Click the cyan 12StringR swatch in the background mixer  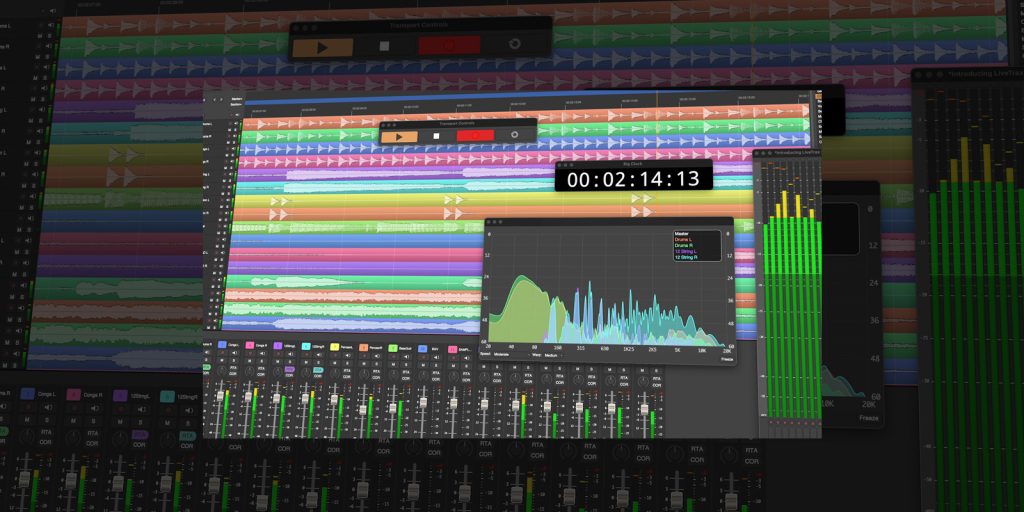[x=167, y=396]
